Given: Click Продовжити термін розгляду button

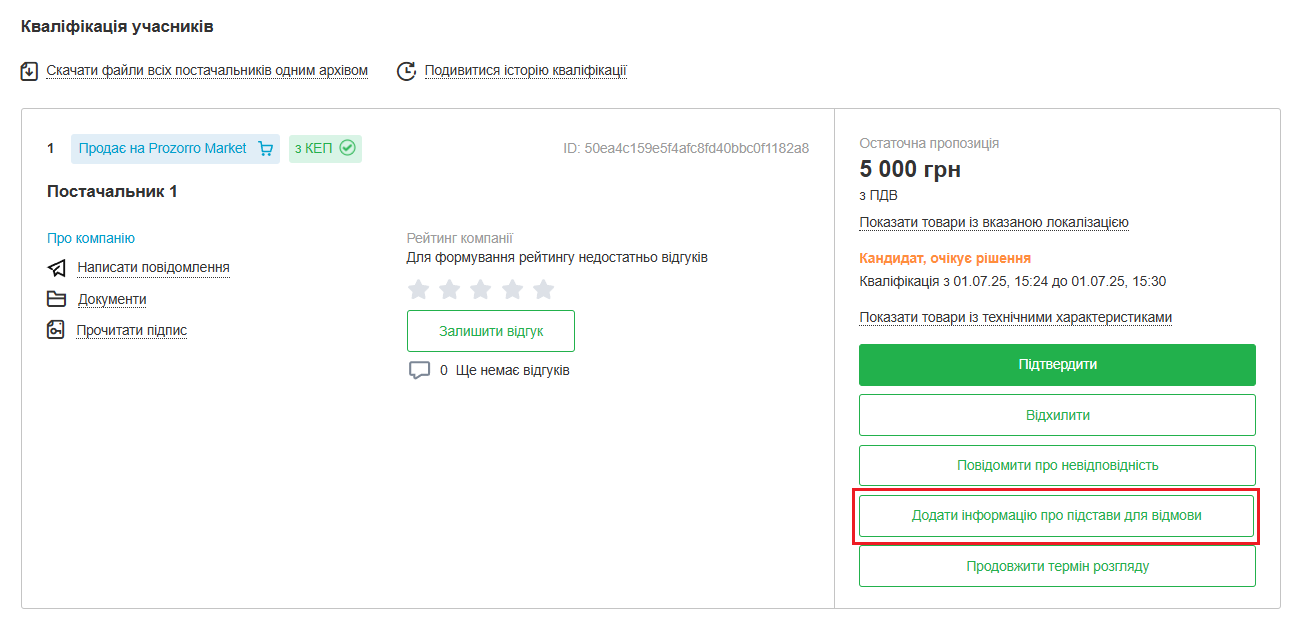Looking at the screenshot, I should click(x=1057, y=566).
